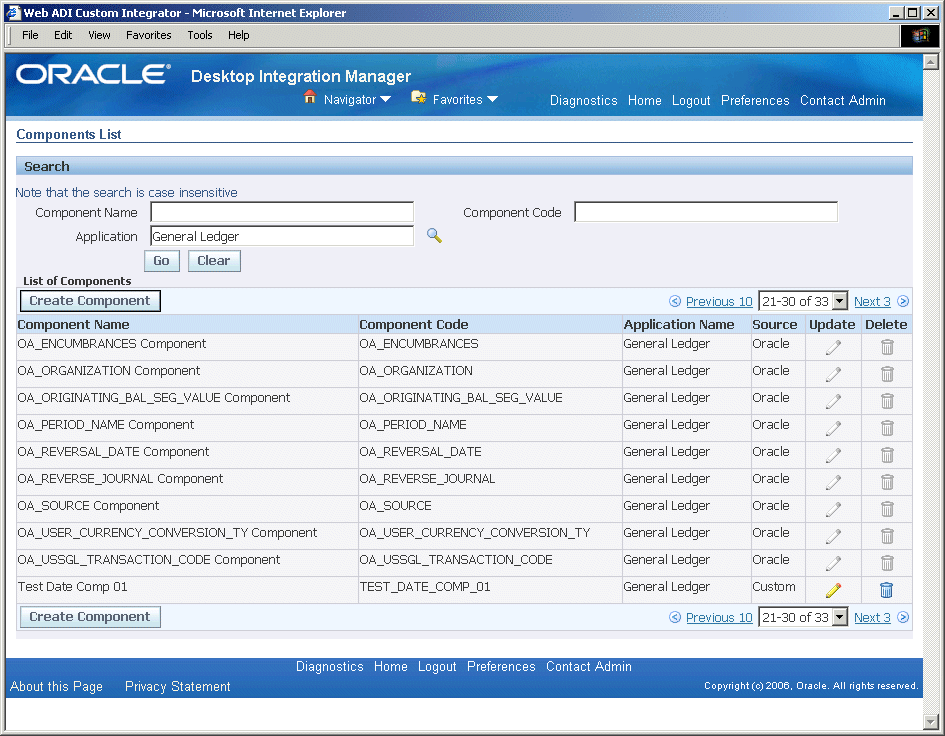This screenshot has height=736, width=945.
Task: Click the Navigator home icon
Action: coord(310,96)
